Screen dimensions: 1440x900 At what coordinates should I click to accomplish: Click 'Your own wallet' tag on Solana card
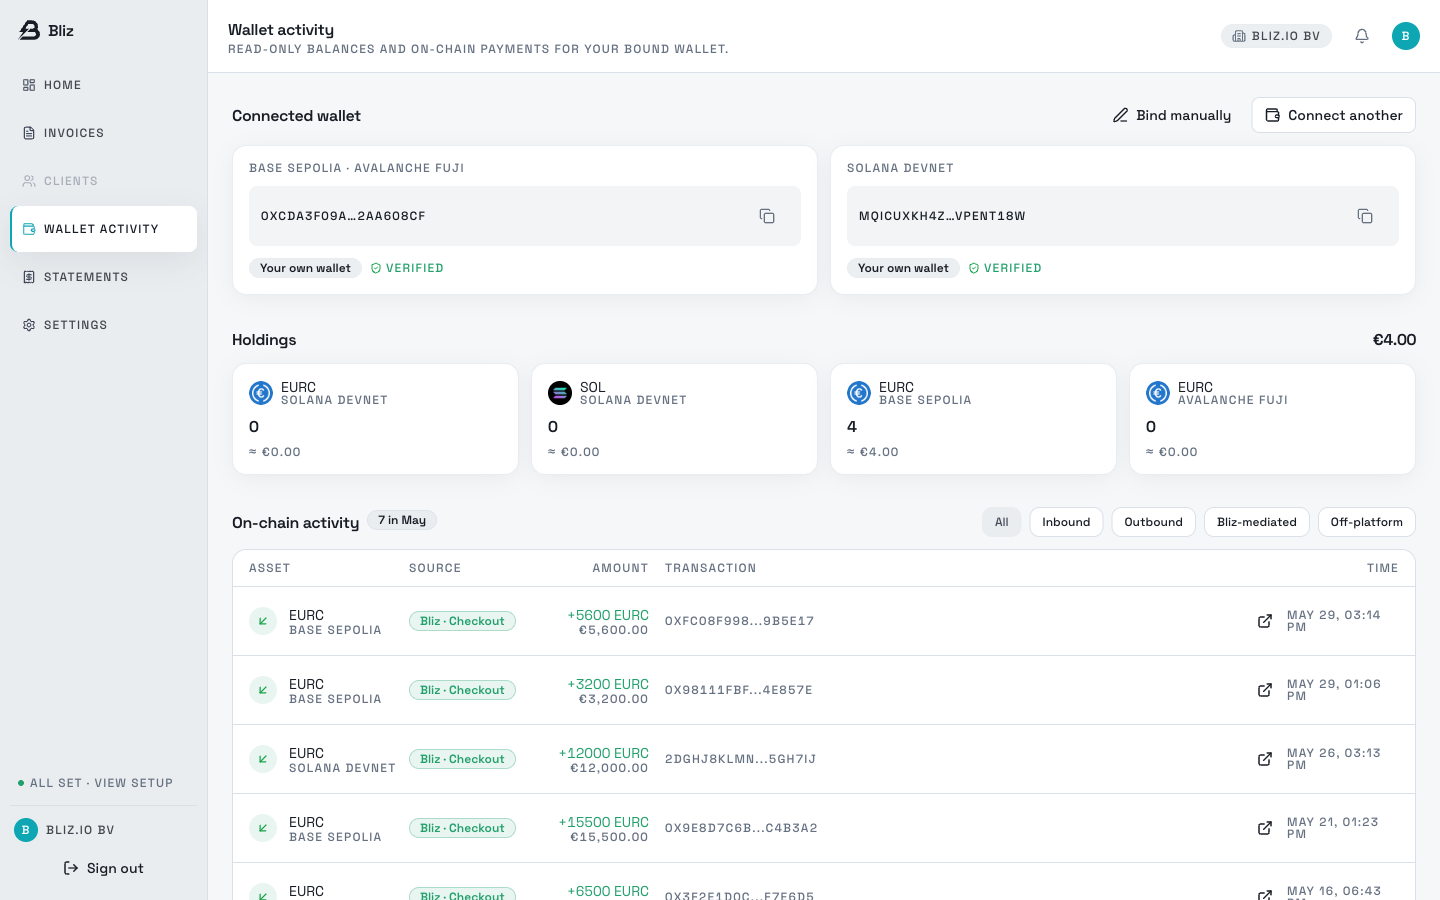point(903,268)
